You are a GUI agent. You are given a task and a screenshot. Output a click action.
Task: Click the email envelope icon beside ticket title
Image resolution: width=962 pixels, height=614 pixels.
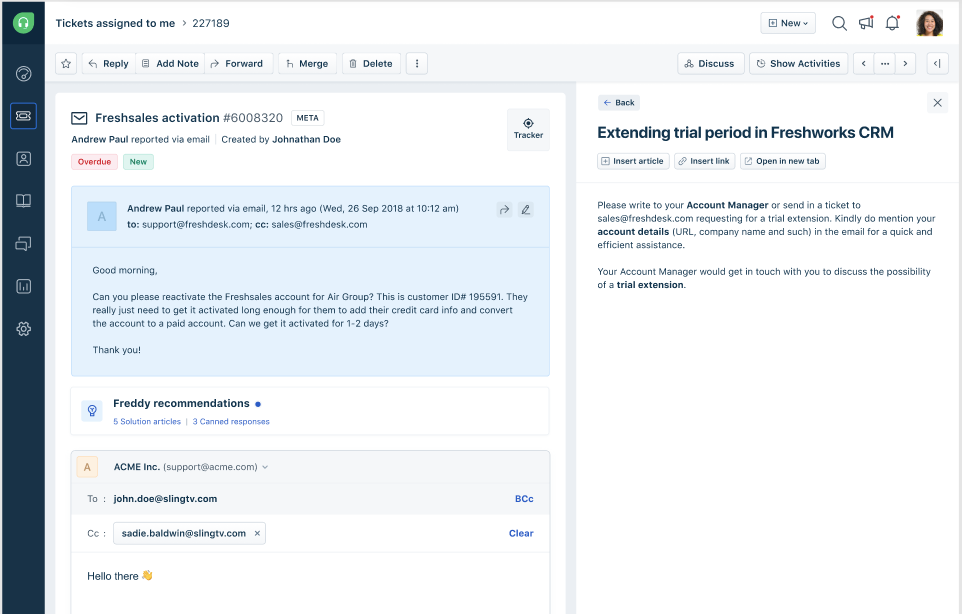coord(79,118)
